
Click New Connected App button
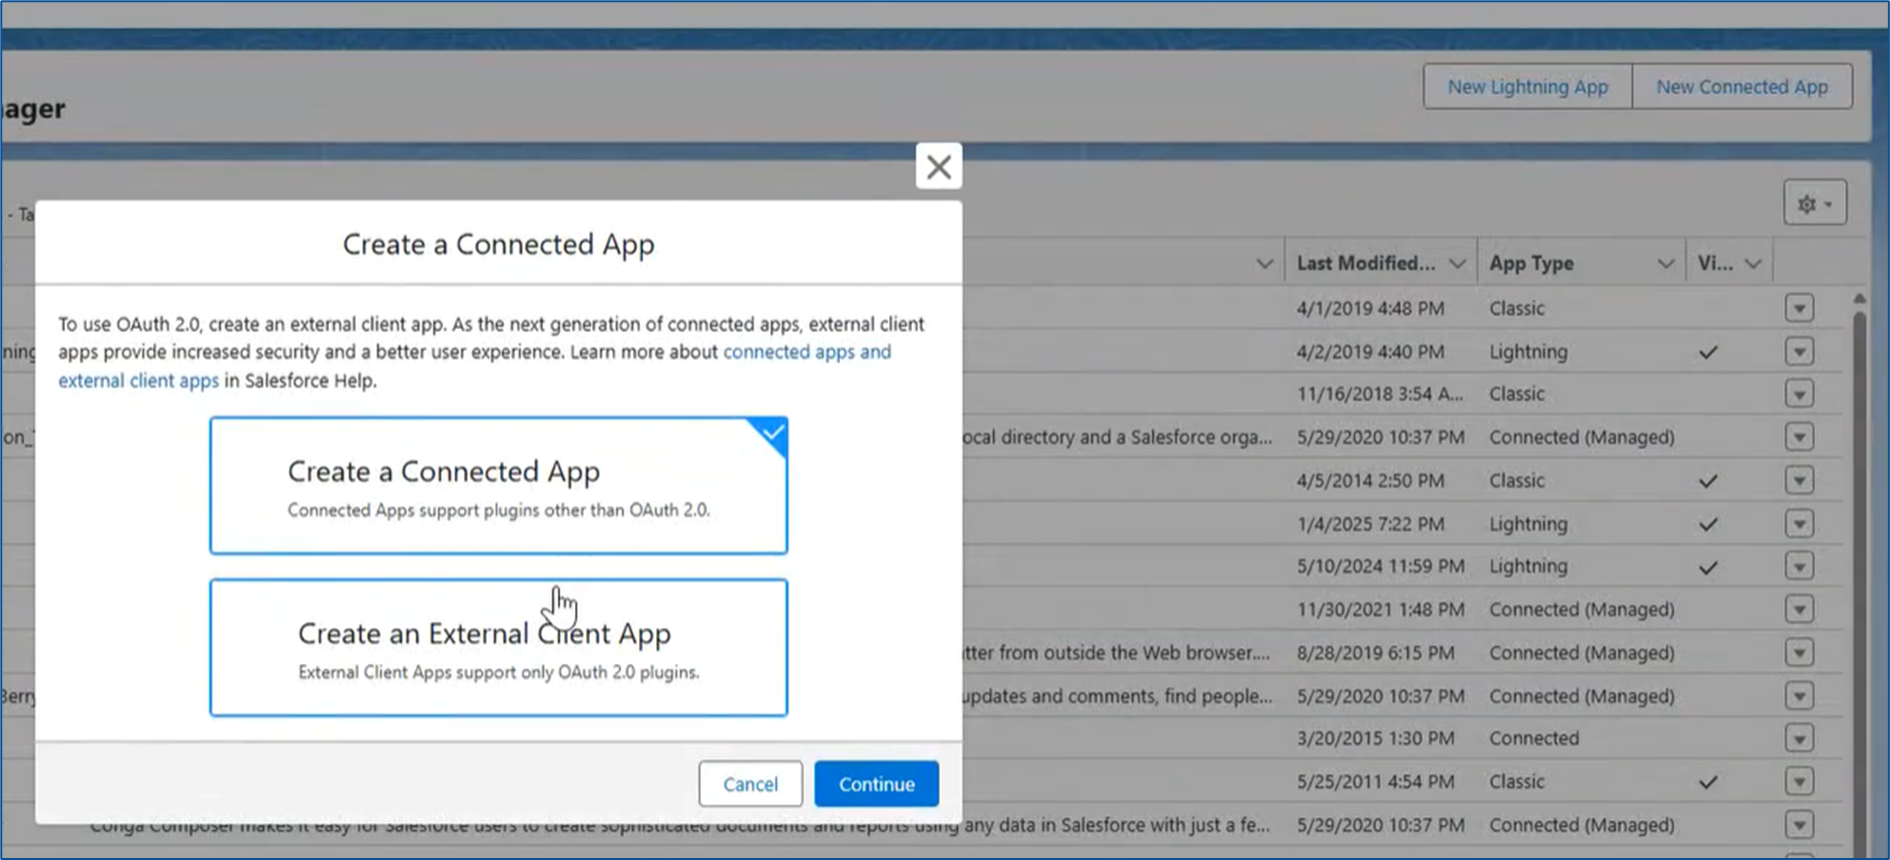click(x=1742, y=87)
